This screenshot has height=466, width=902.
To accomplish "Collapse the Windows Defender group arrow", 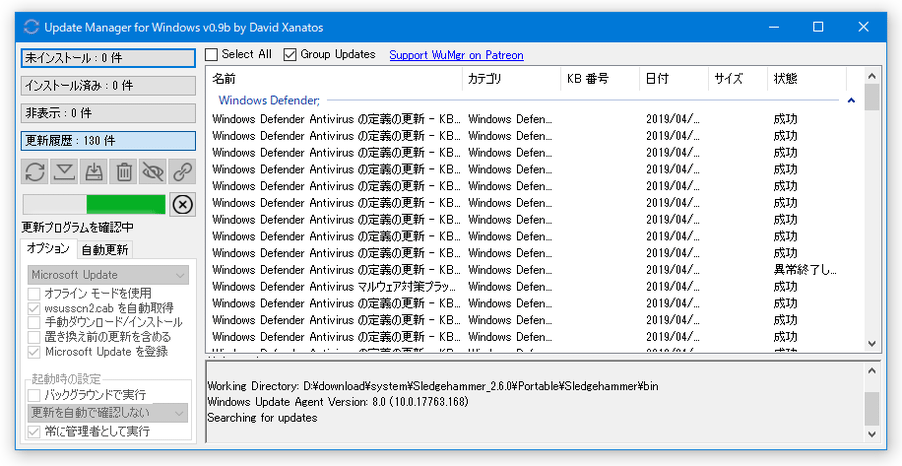I will 851,101.
